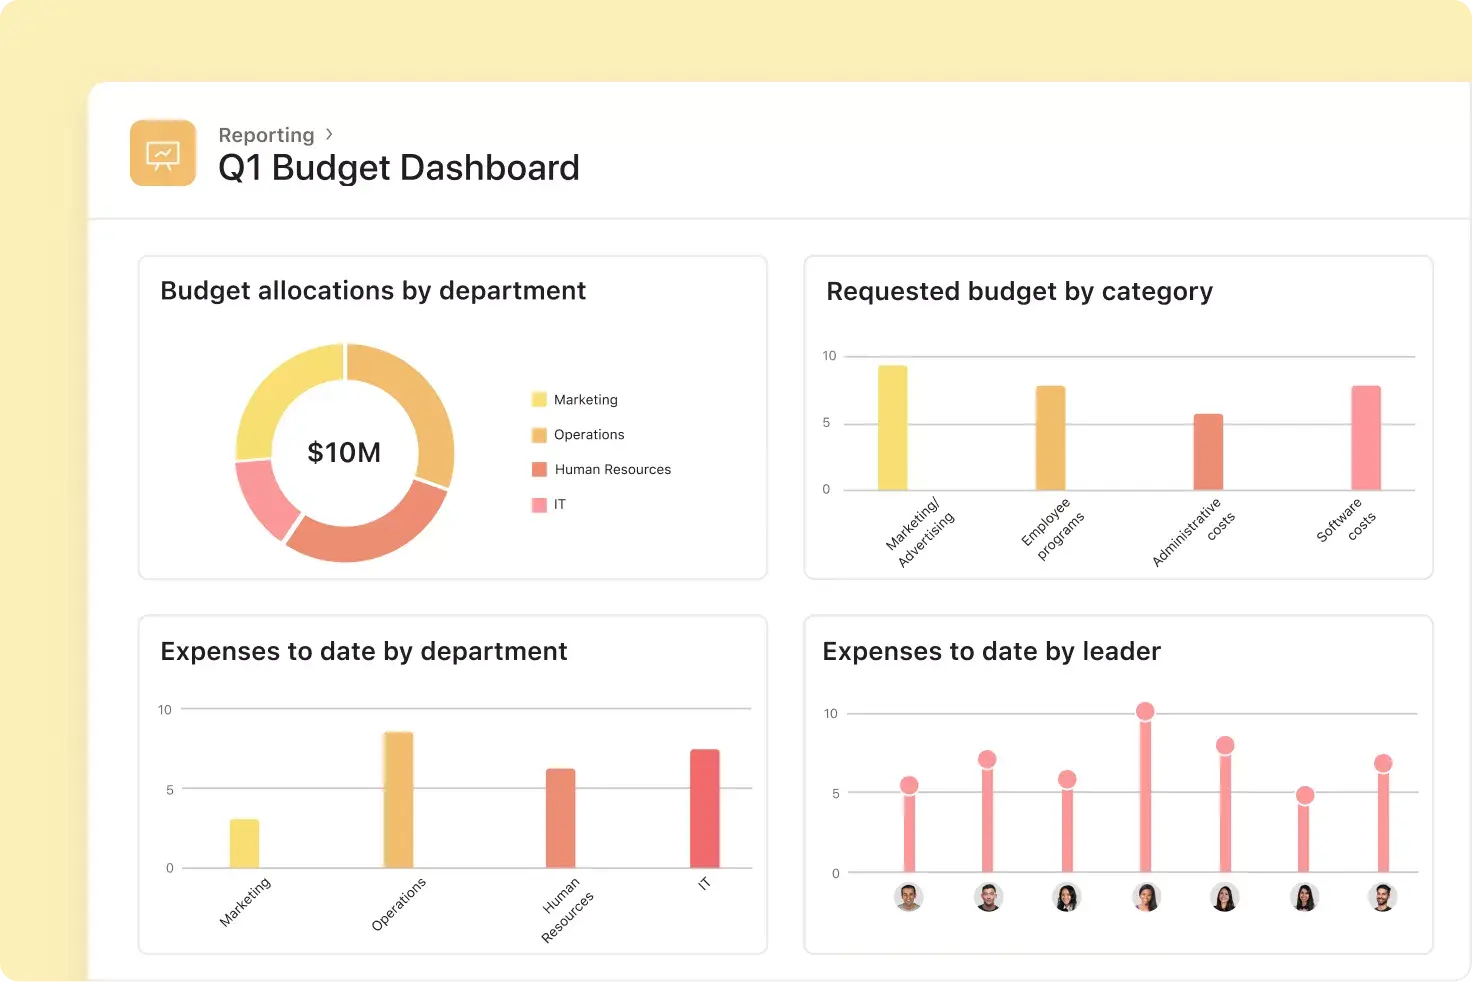The width and height of the screenshot is (1472, 982).
Task: Click the data point at top of tallest leader bar
Action: [1145, 711]
